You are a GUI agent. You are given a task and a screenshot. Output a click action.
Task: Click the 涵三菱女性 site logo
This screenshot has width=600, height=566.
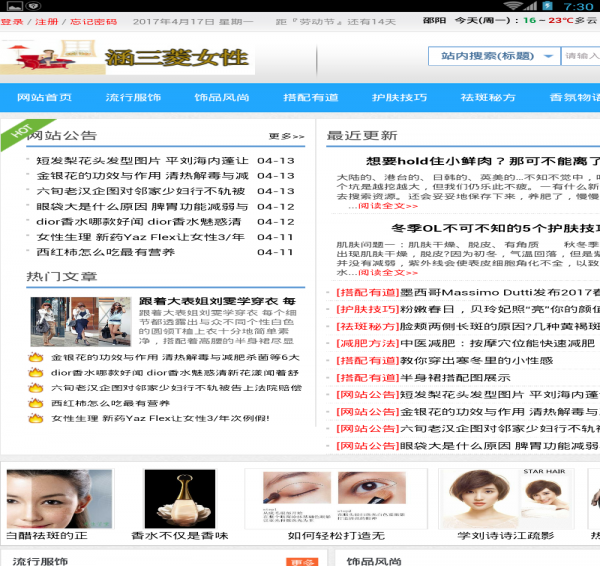pos(127,57)
